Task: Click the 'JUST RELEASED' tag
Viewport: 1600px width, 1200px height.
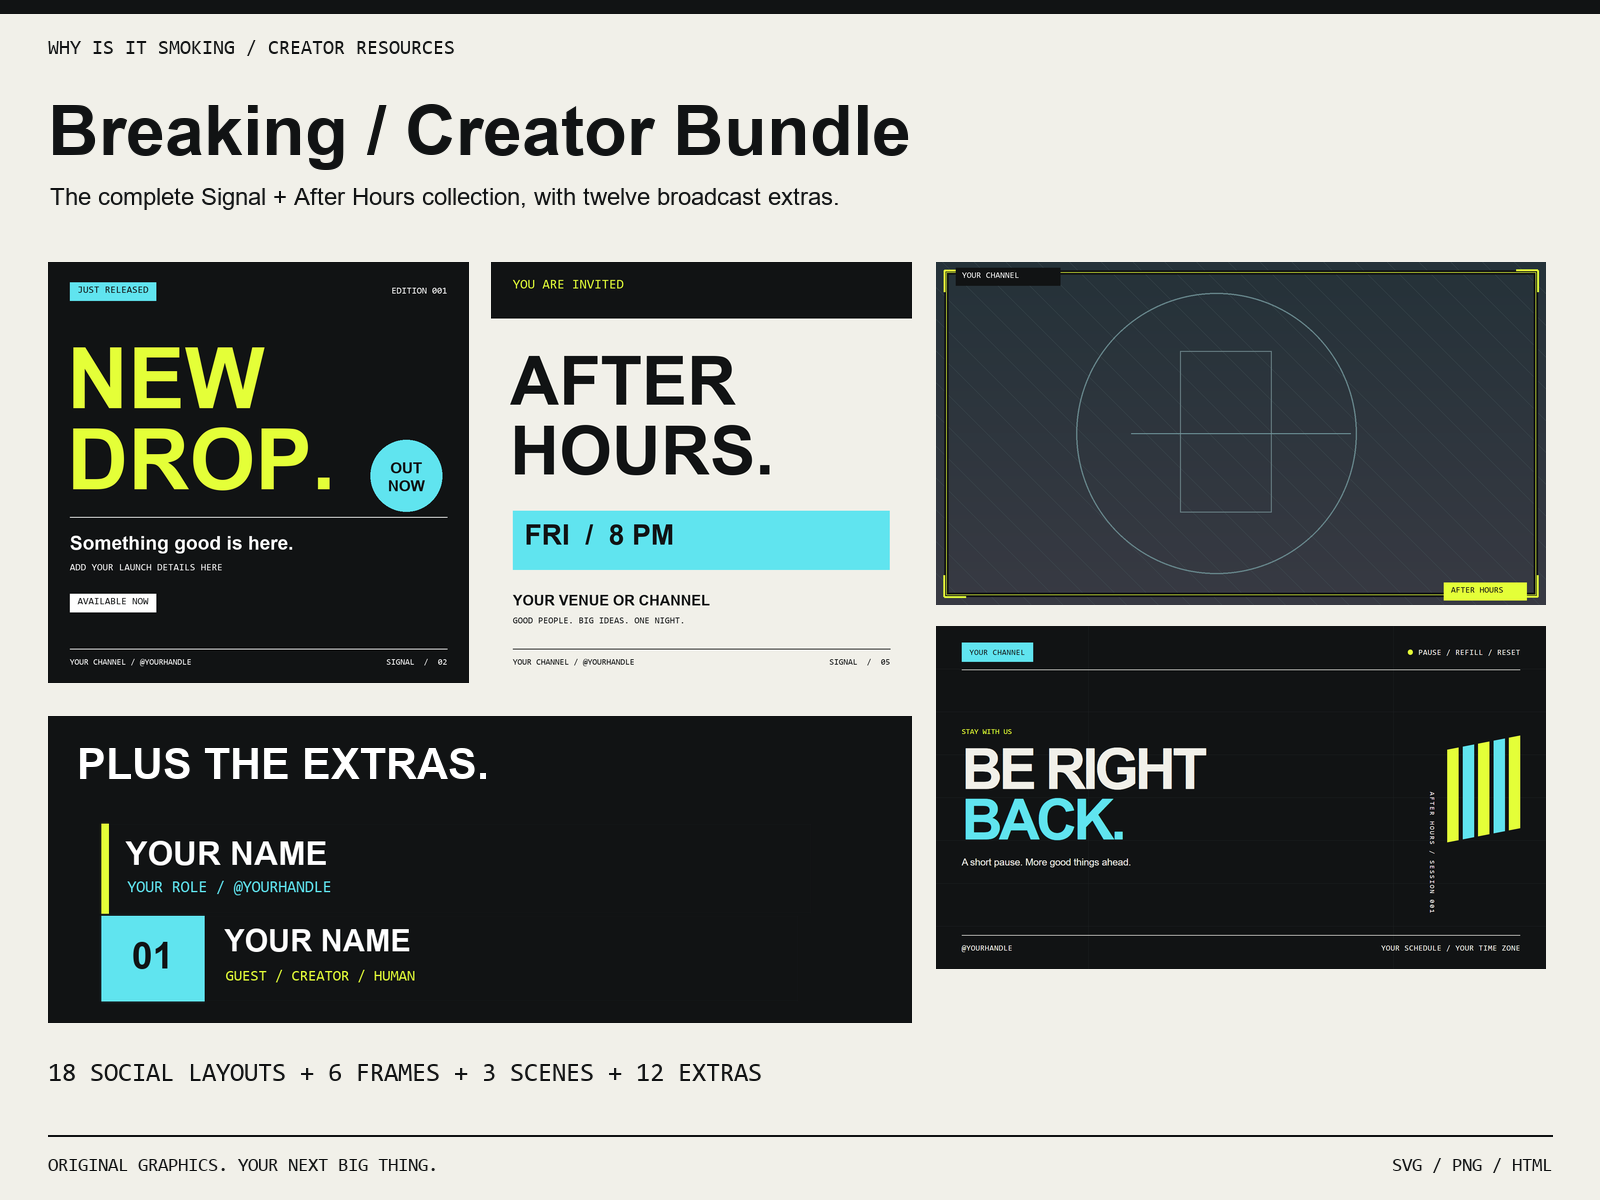Action: coord(113,291)
